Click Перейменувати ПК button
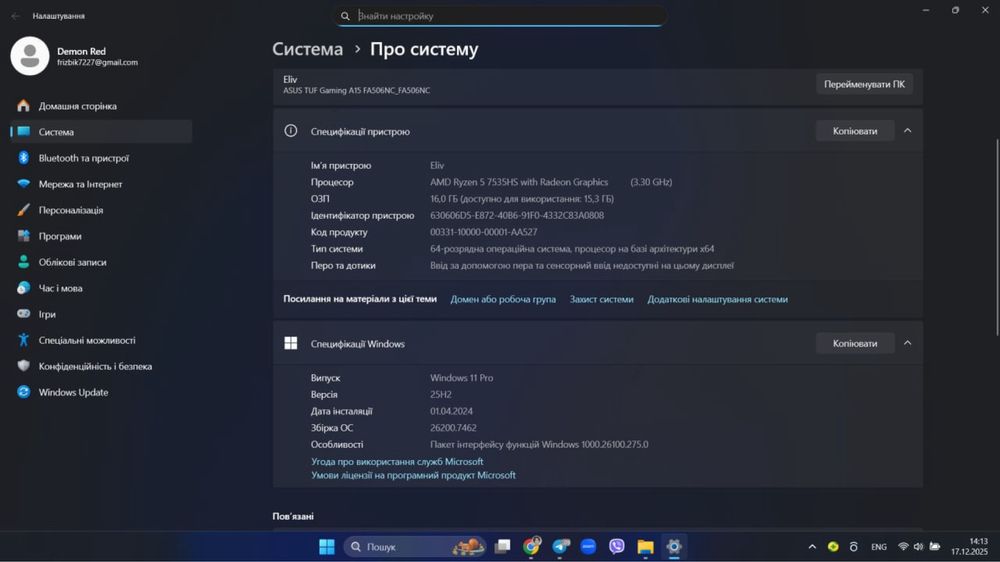 [x=864, y=84]
